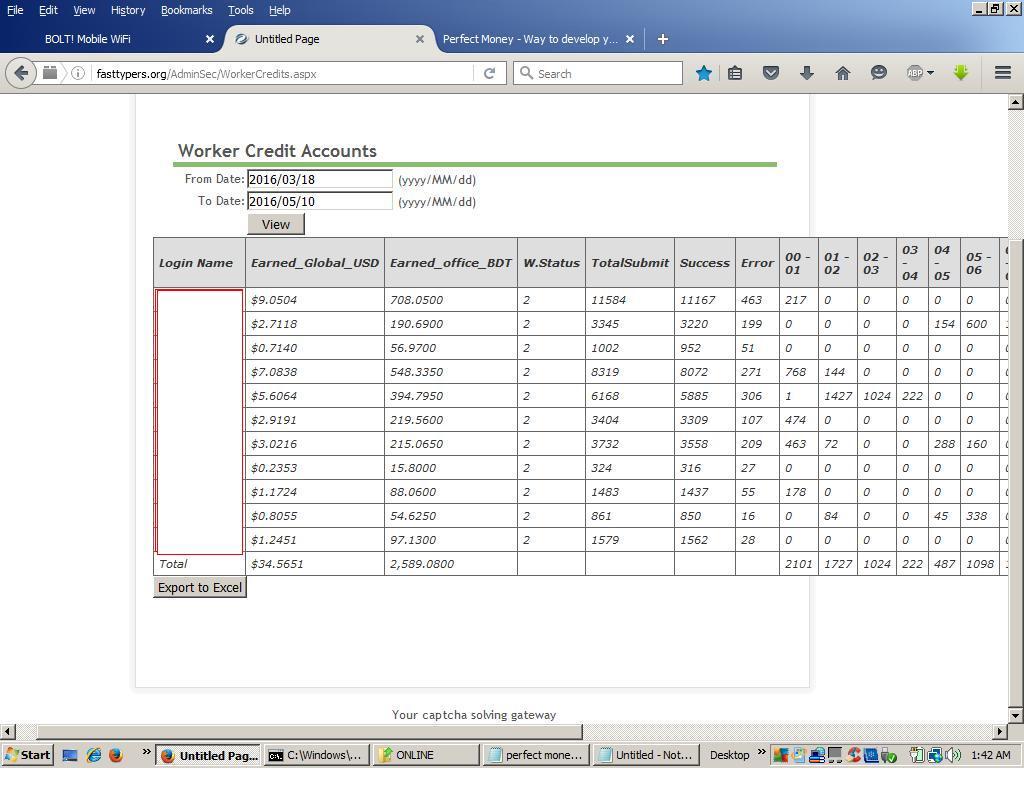Bookmark this page with the star icon

pyautogui.click(x=704, y=73)
